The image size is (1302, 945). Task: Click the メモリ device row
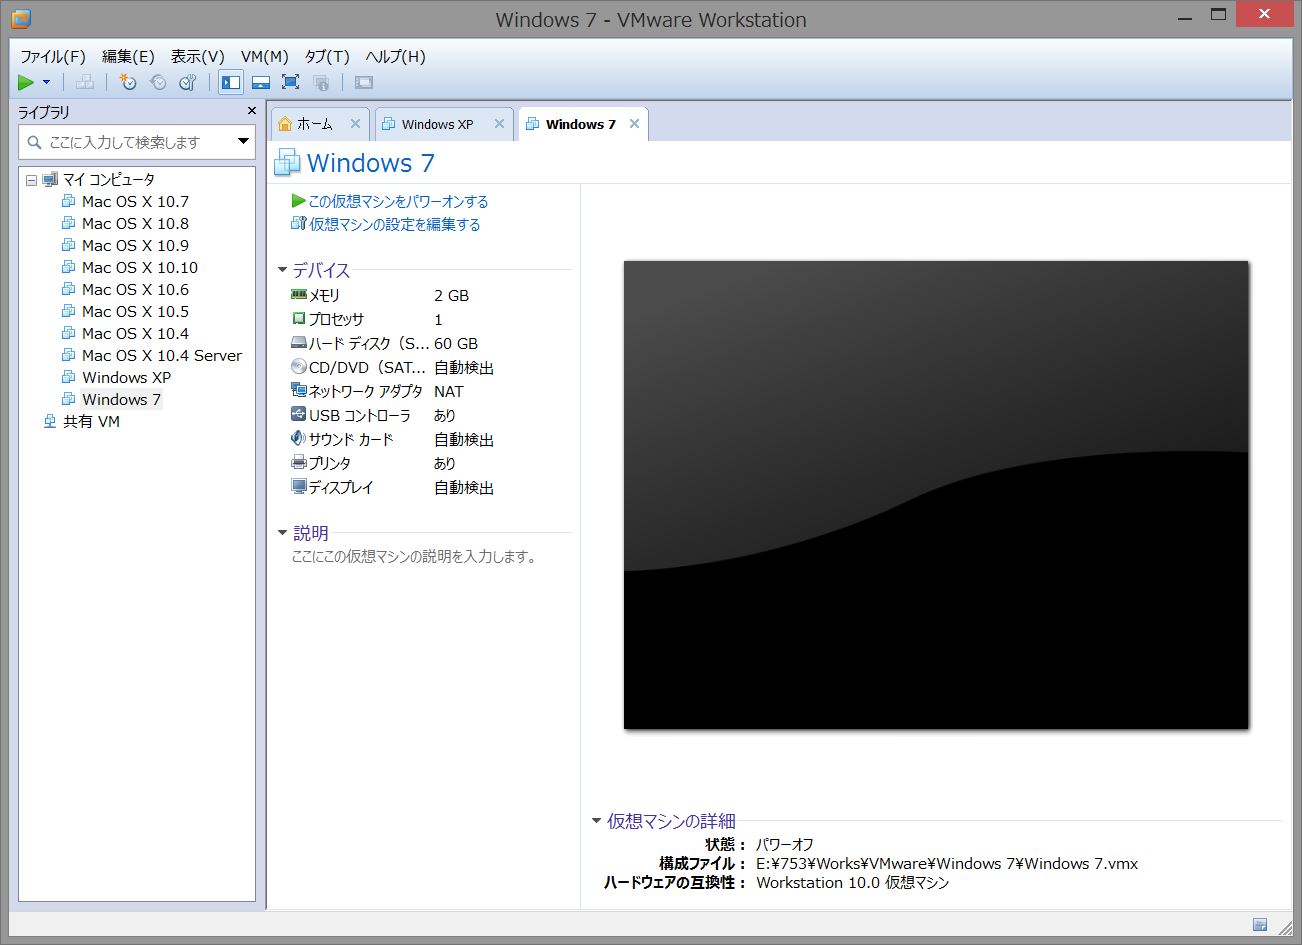(431, 295)
